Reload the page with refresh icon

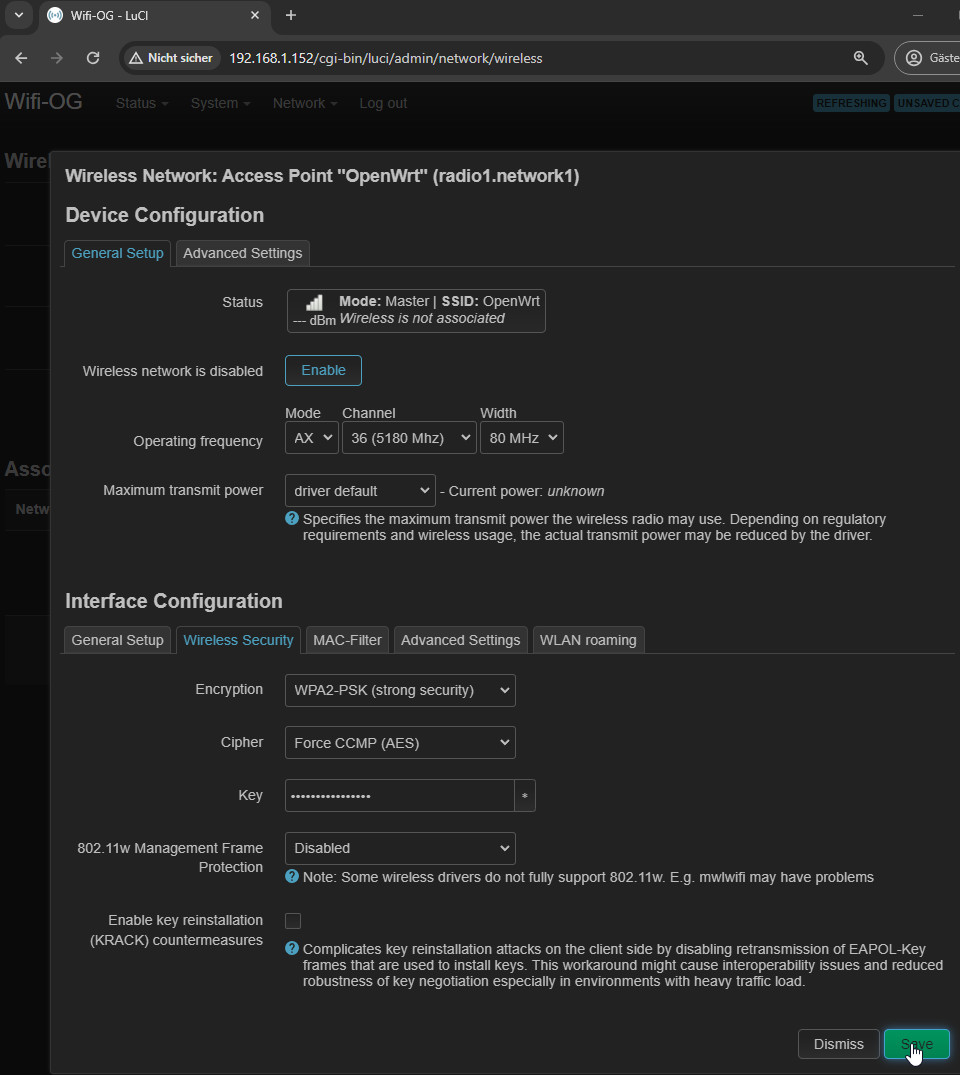[93, 58]
